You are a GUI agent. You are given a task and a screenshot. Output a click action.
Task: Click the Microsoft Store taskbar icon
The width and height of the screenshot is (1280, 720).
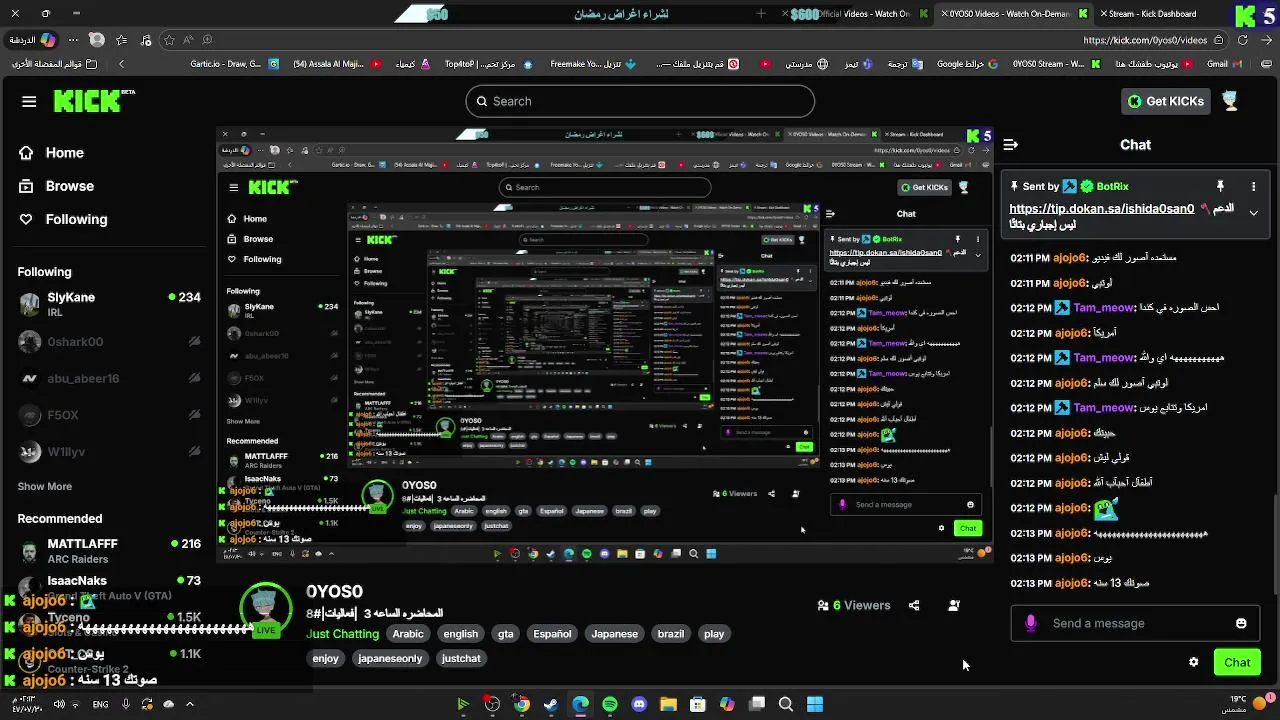tap(698, 704)
